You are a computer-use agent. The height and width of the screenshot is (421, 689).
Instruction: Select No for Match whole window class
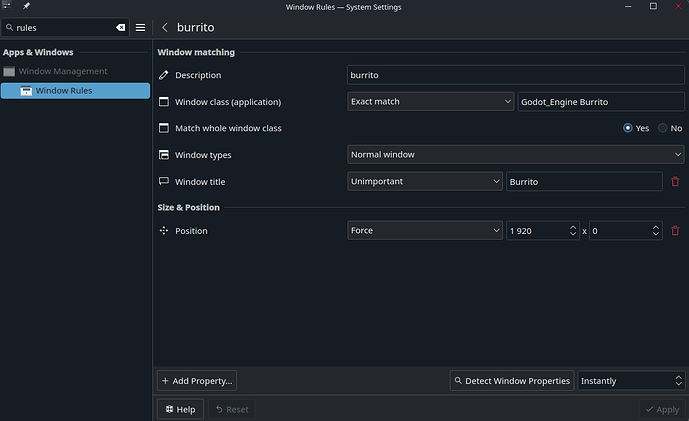(x=663, y=128)
